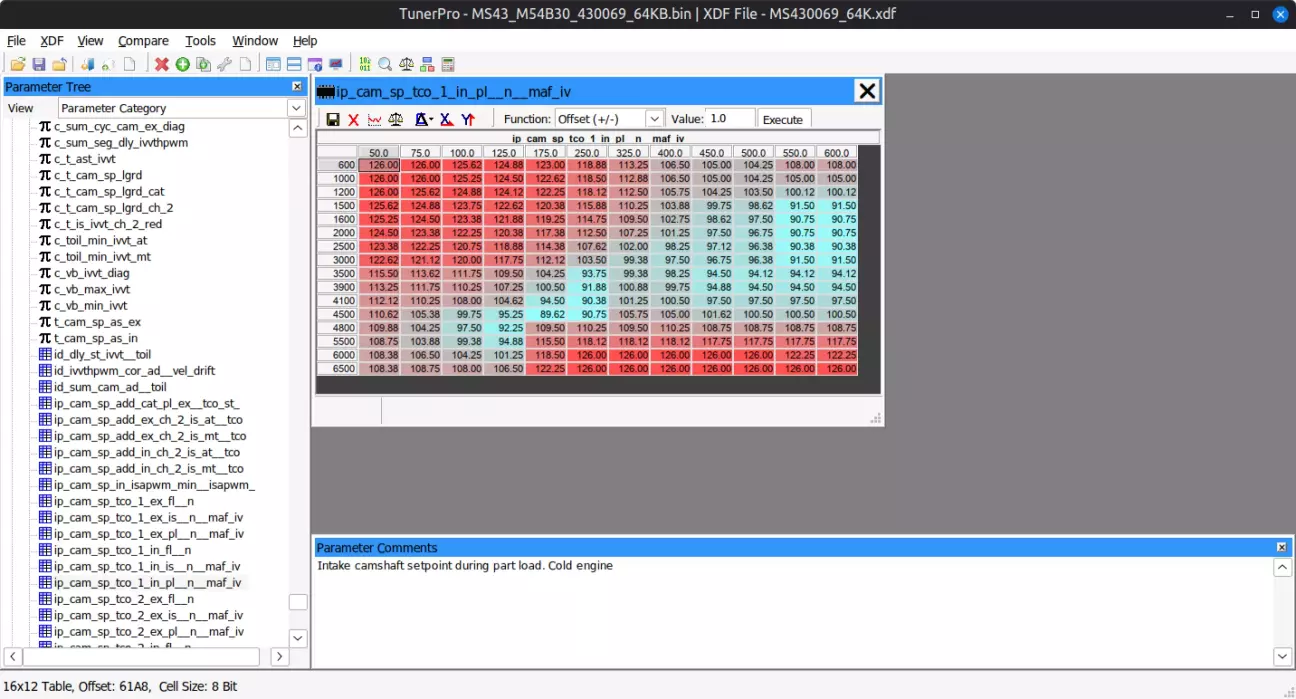Click the green plus add-item icon

[182, 65]
